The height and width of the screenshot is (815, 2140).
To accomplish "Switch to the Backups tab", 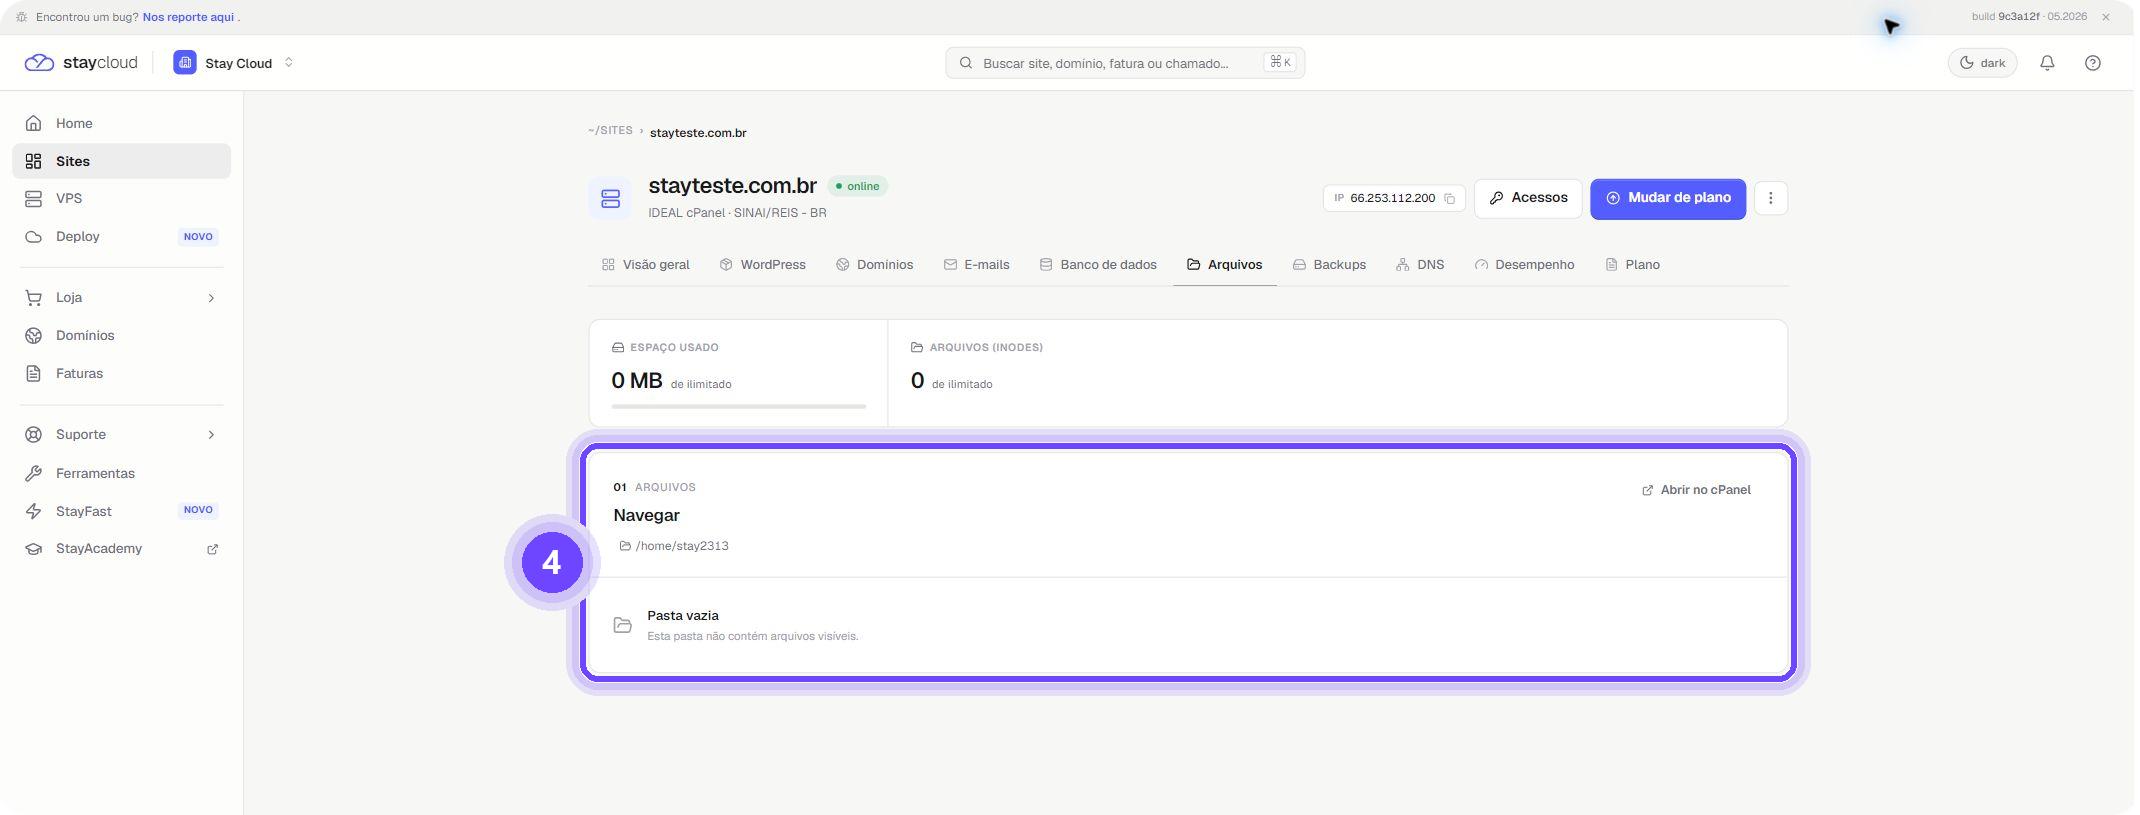I will pos(1329,265).
